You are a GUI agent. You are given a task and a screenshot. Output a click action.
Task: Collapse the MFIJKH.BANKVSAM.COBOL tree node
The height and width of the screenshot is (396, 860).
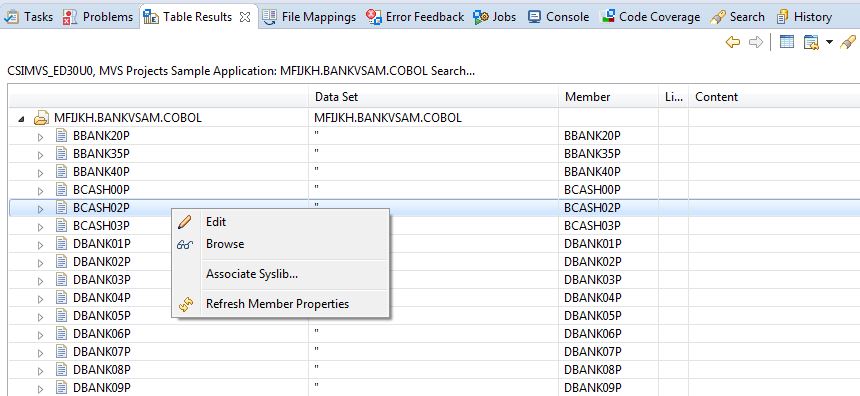click(x=21, y=119)
